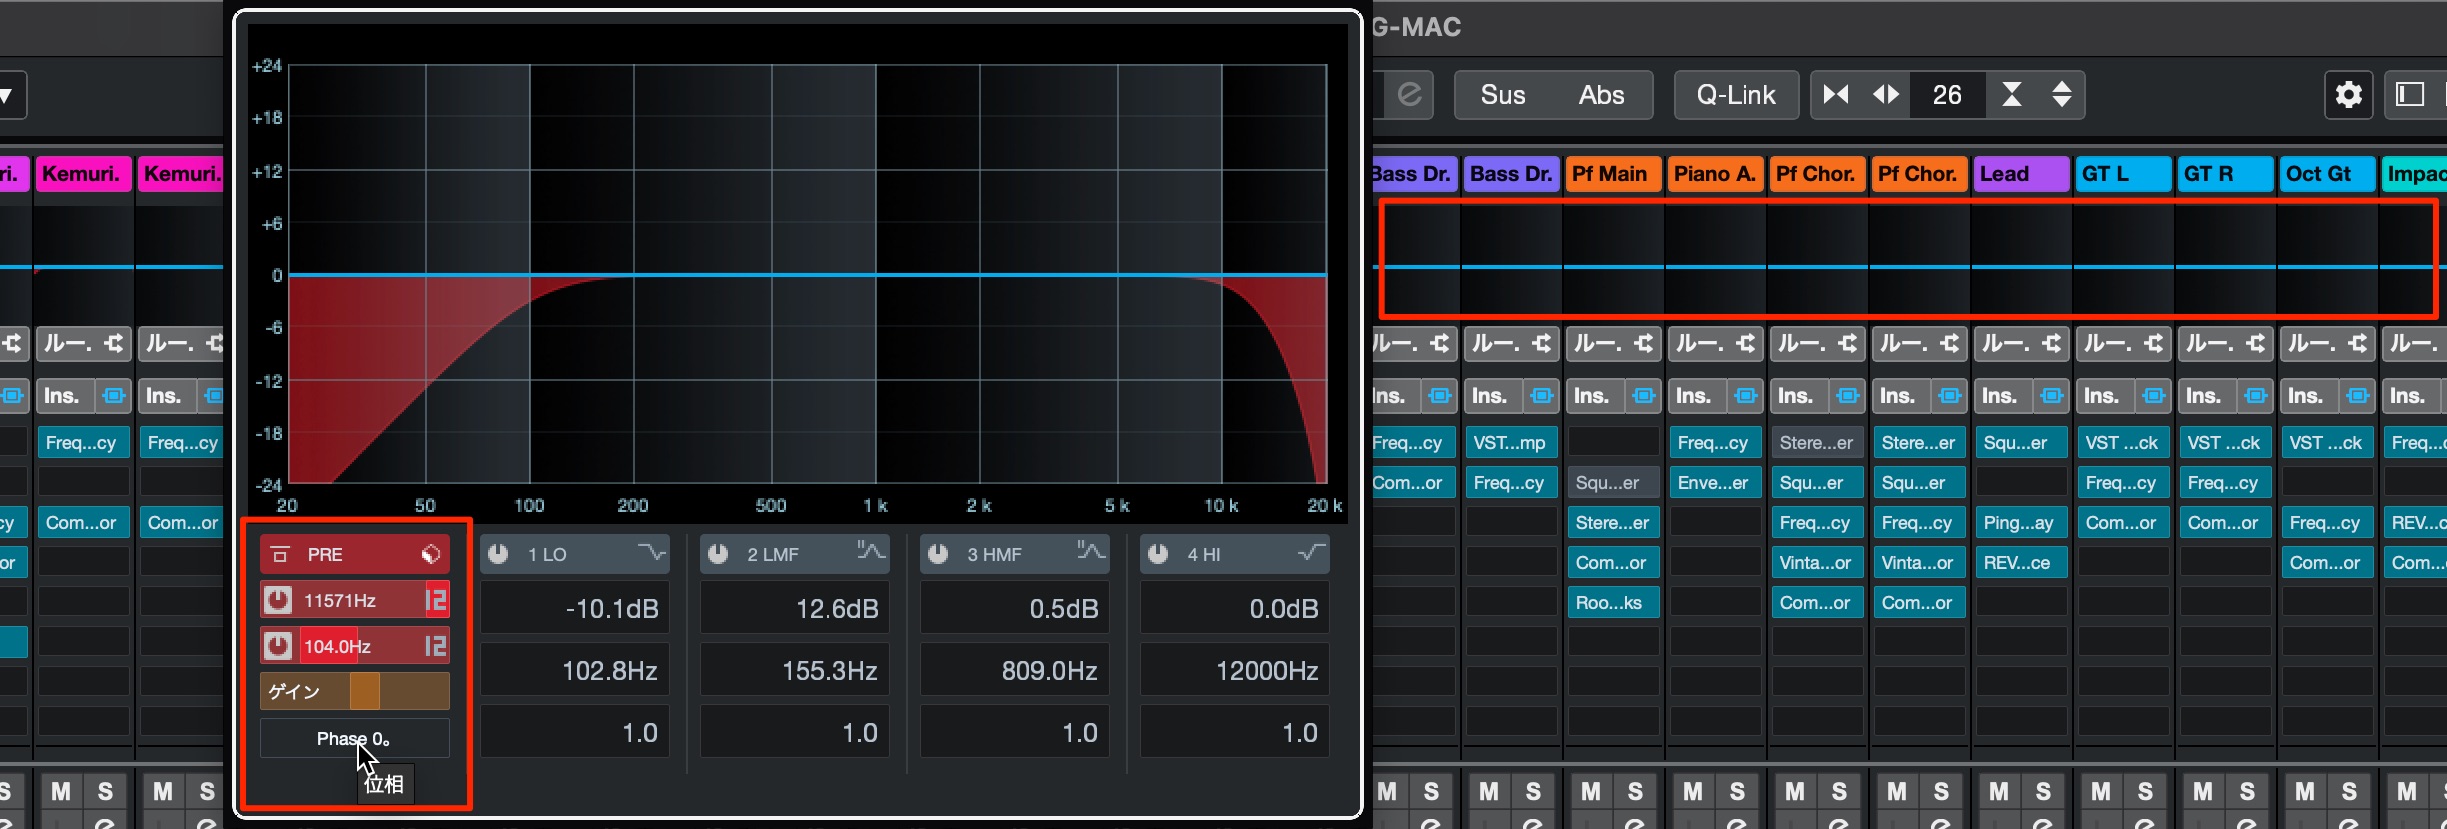Click the routing arrows icon on GT L channel
The height and width of the screenshot is (829, 2447).
[x=2153, y=344]
